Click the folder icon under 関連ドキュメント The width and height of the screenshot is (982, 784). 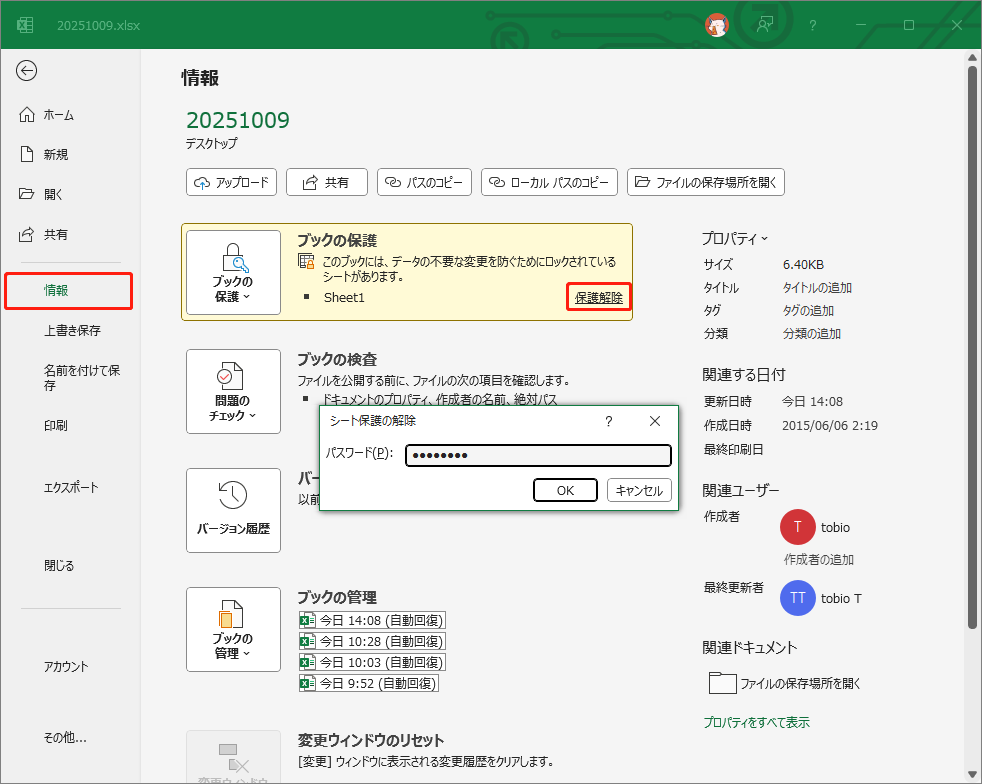[722, 683]
